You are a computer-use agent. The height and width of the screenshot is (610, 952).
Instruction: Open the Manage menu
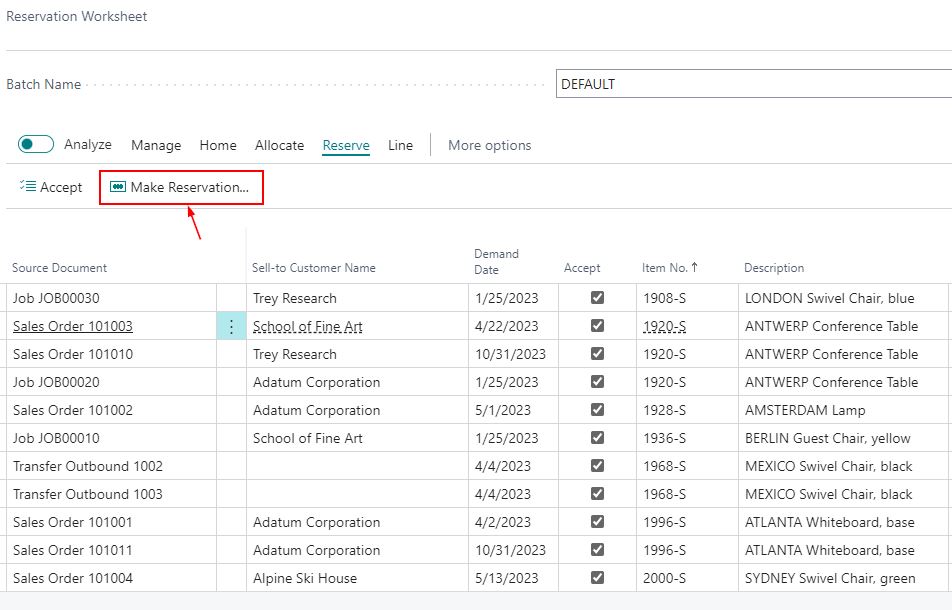pyautogui.click(x=156, y=145)
